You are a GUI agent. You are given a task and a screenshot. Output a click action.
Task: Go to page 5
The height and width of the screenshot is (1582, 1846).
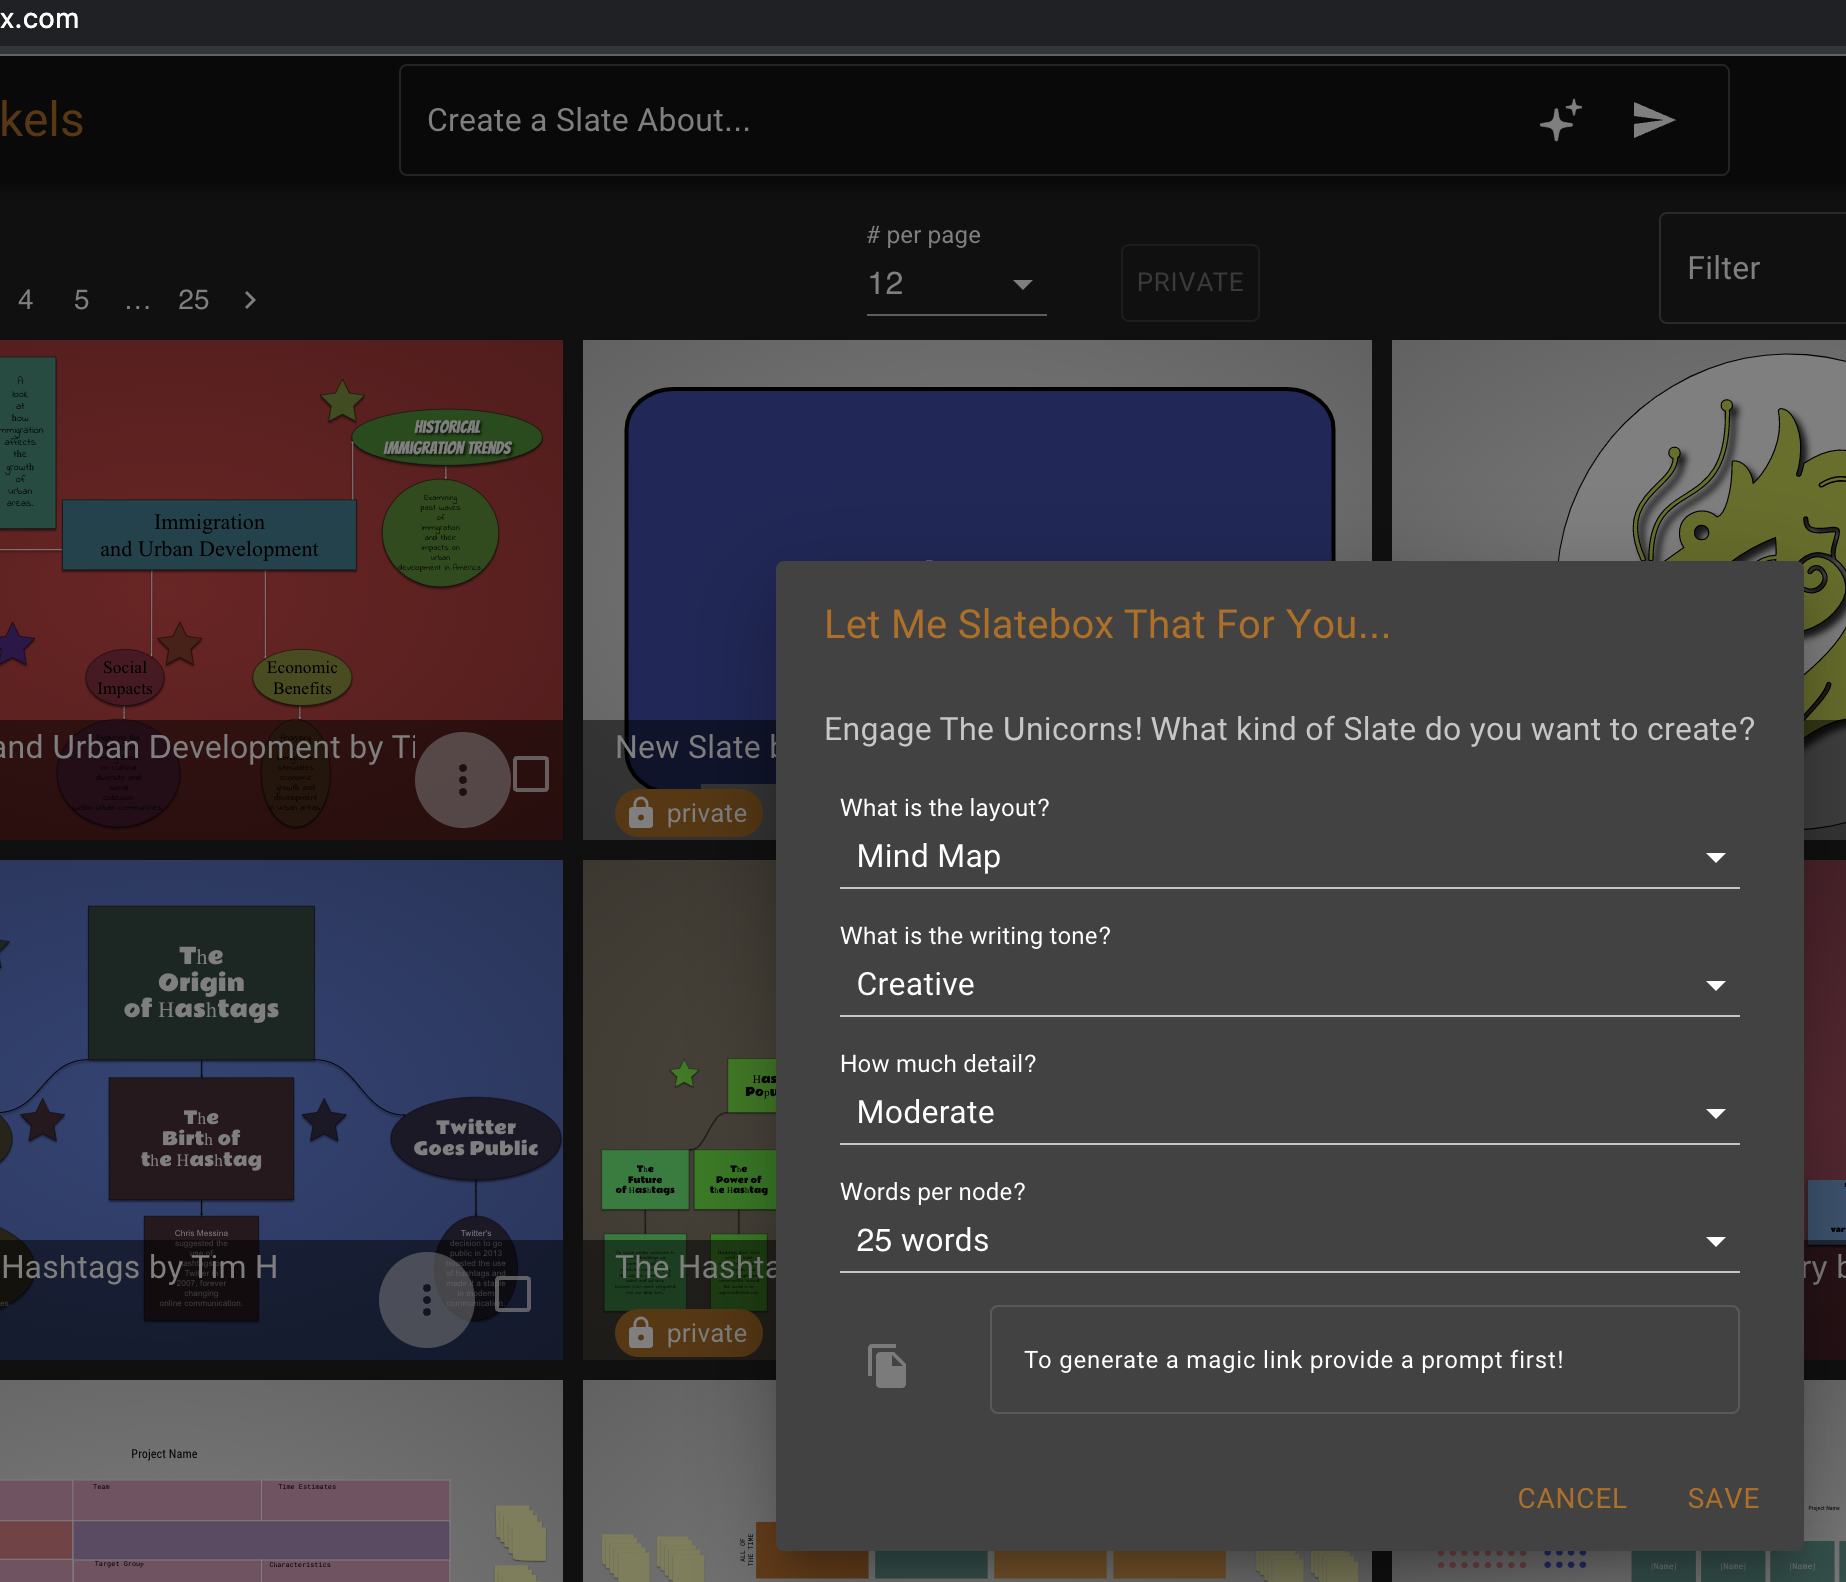[x=82, y=300]
